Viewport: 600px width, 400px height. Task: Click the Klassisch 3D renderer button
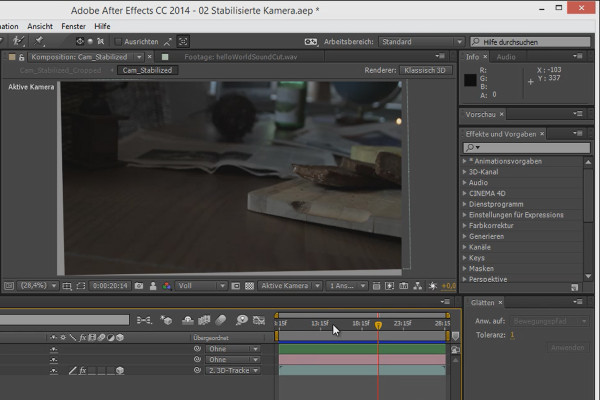(425, 70)
